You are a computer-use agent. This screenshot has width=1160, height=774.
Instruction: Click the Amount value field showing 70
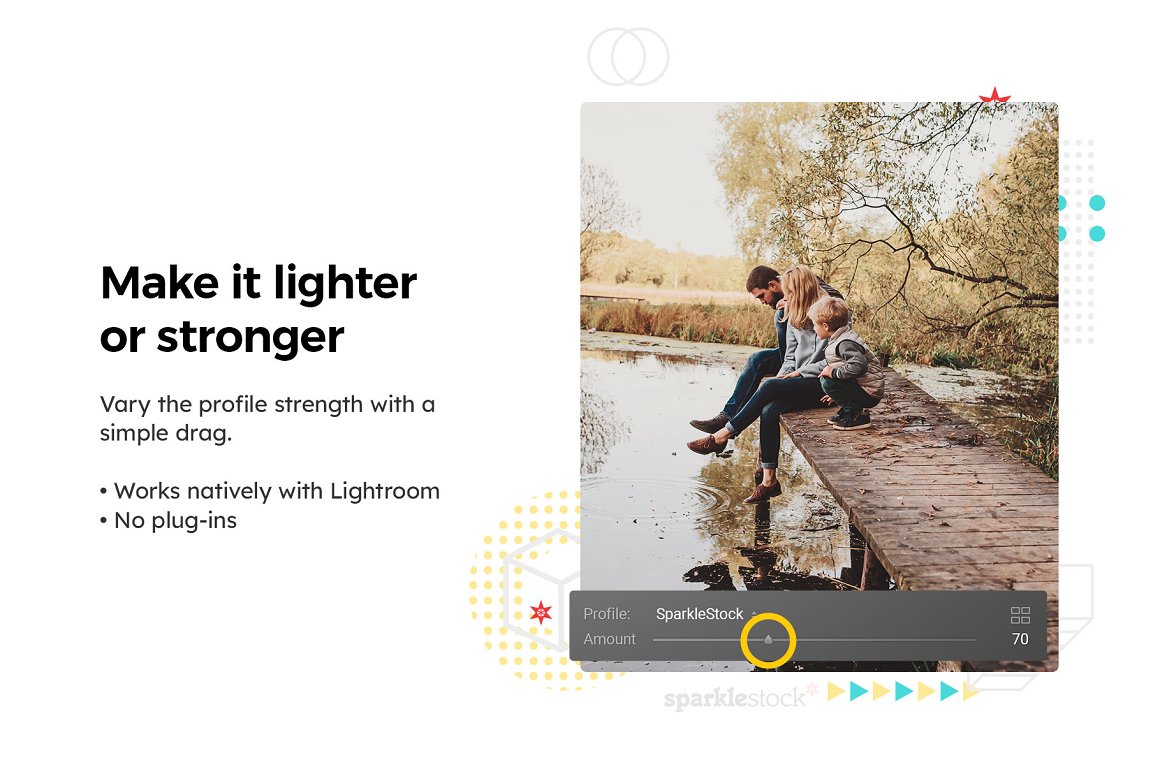(1020, 639)
